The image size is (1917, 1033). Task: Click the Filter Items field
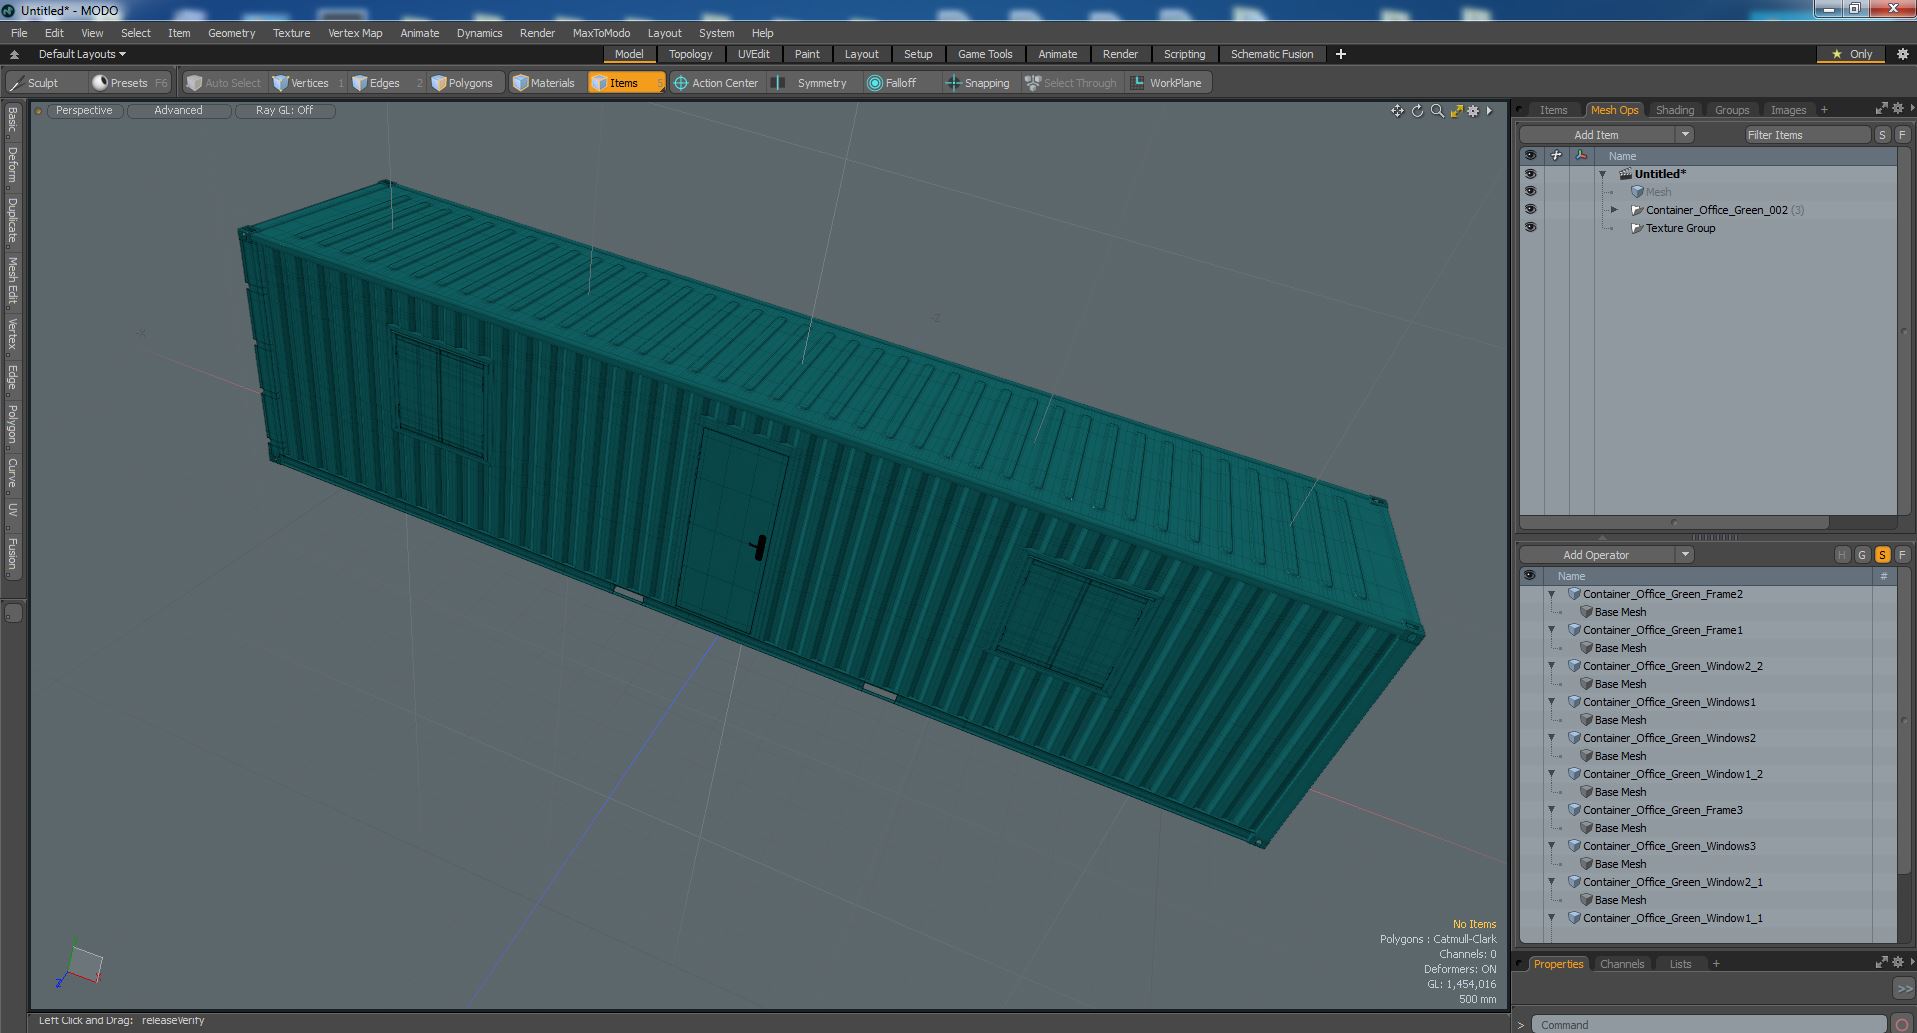(x=1807, y=135)
